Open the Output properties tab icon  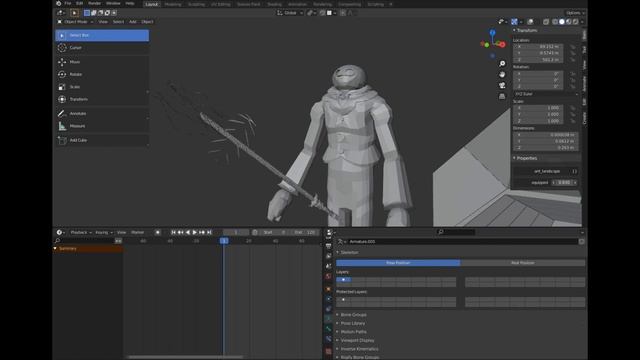[329, 246]
